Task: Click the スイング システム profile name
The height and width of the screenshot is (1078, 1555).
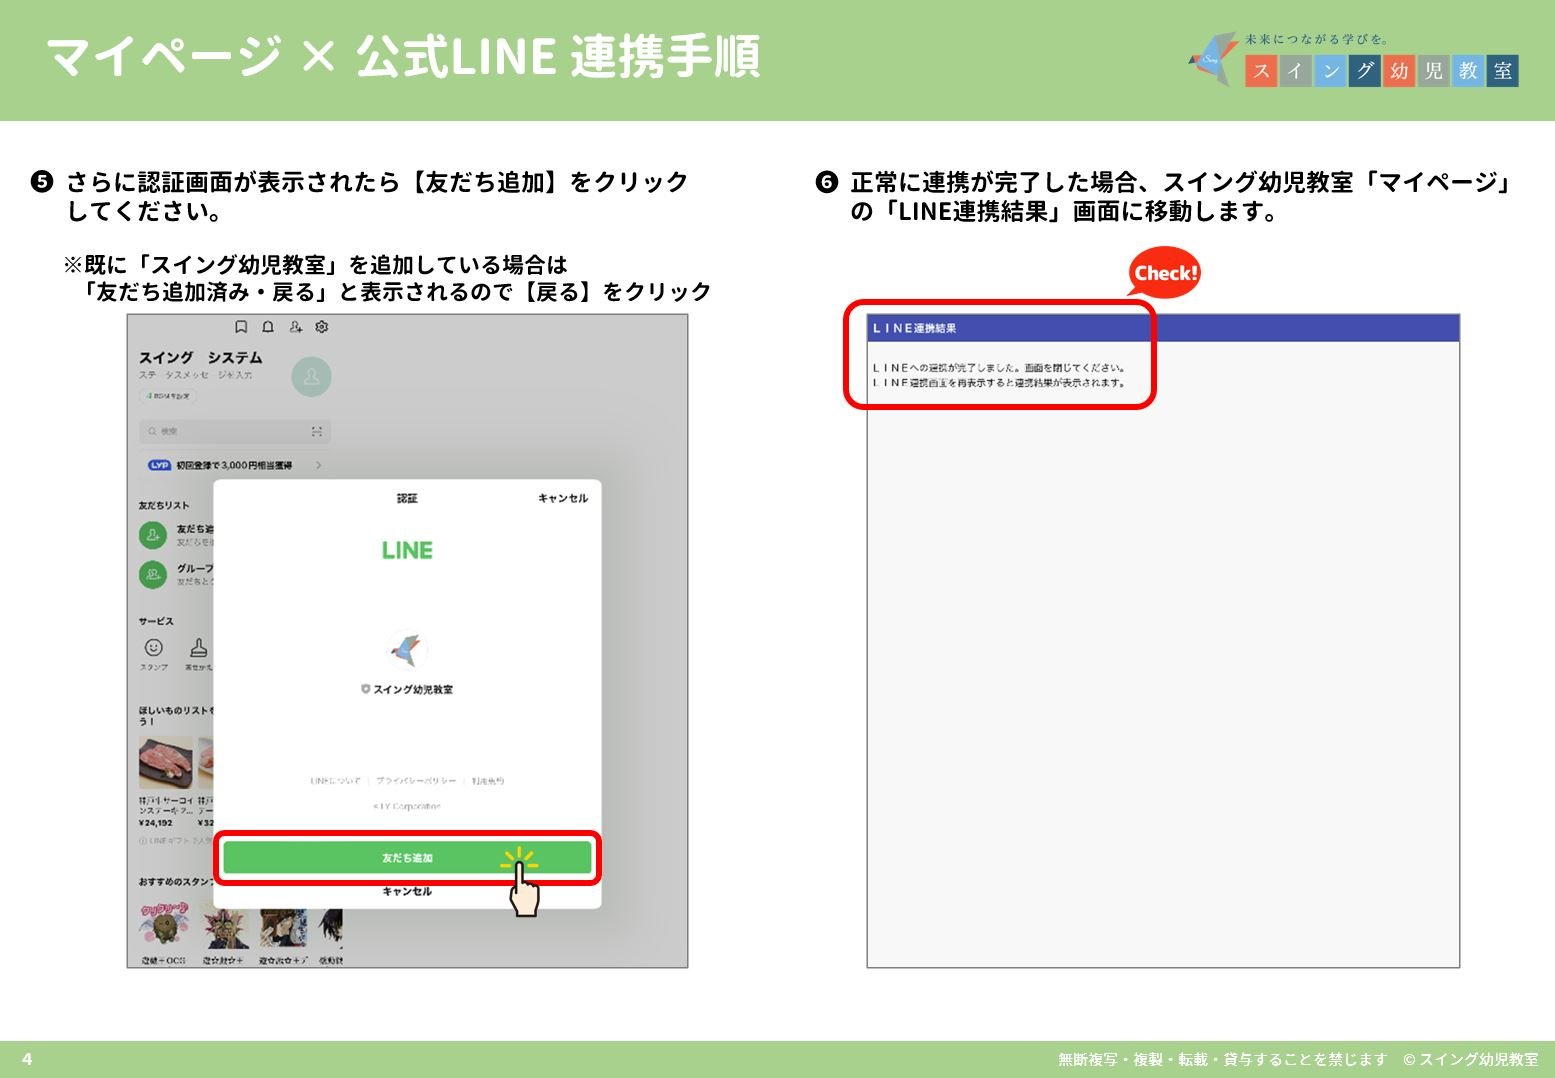Action: pos(200,357)
